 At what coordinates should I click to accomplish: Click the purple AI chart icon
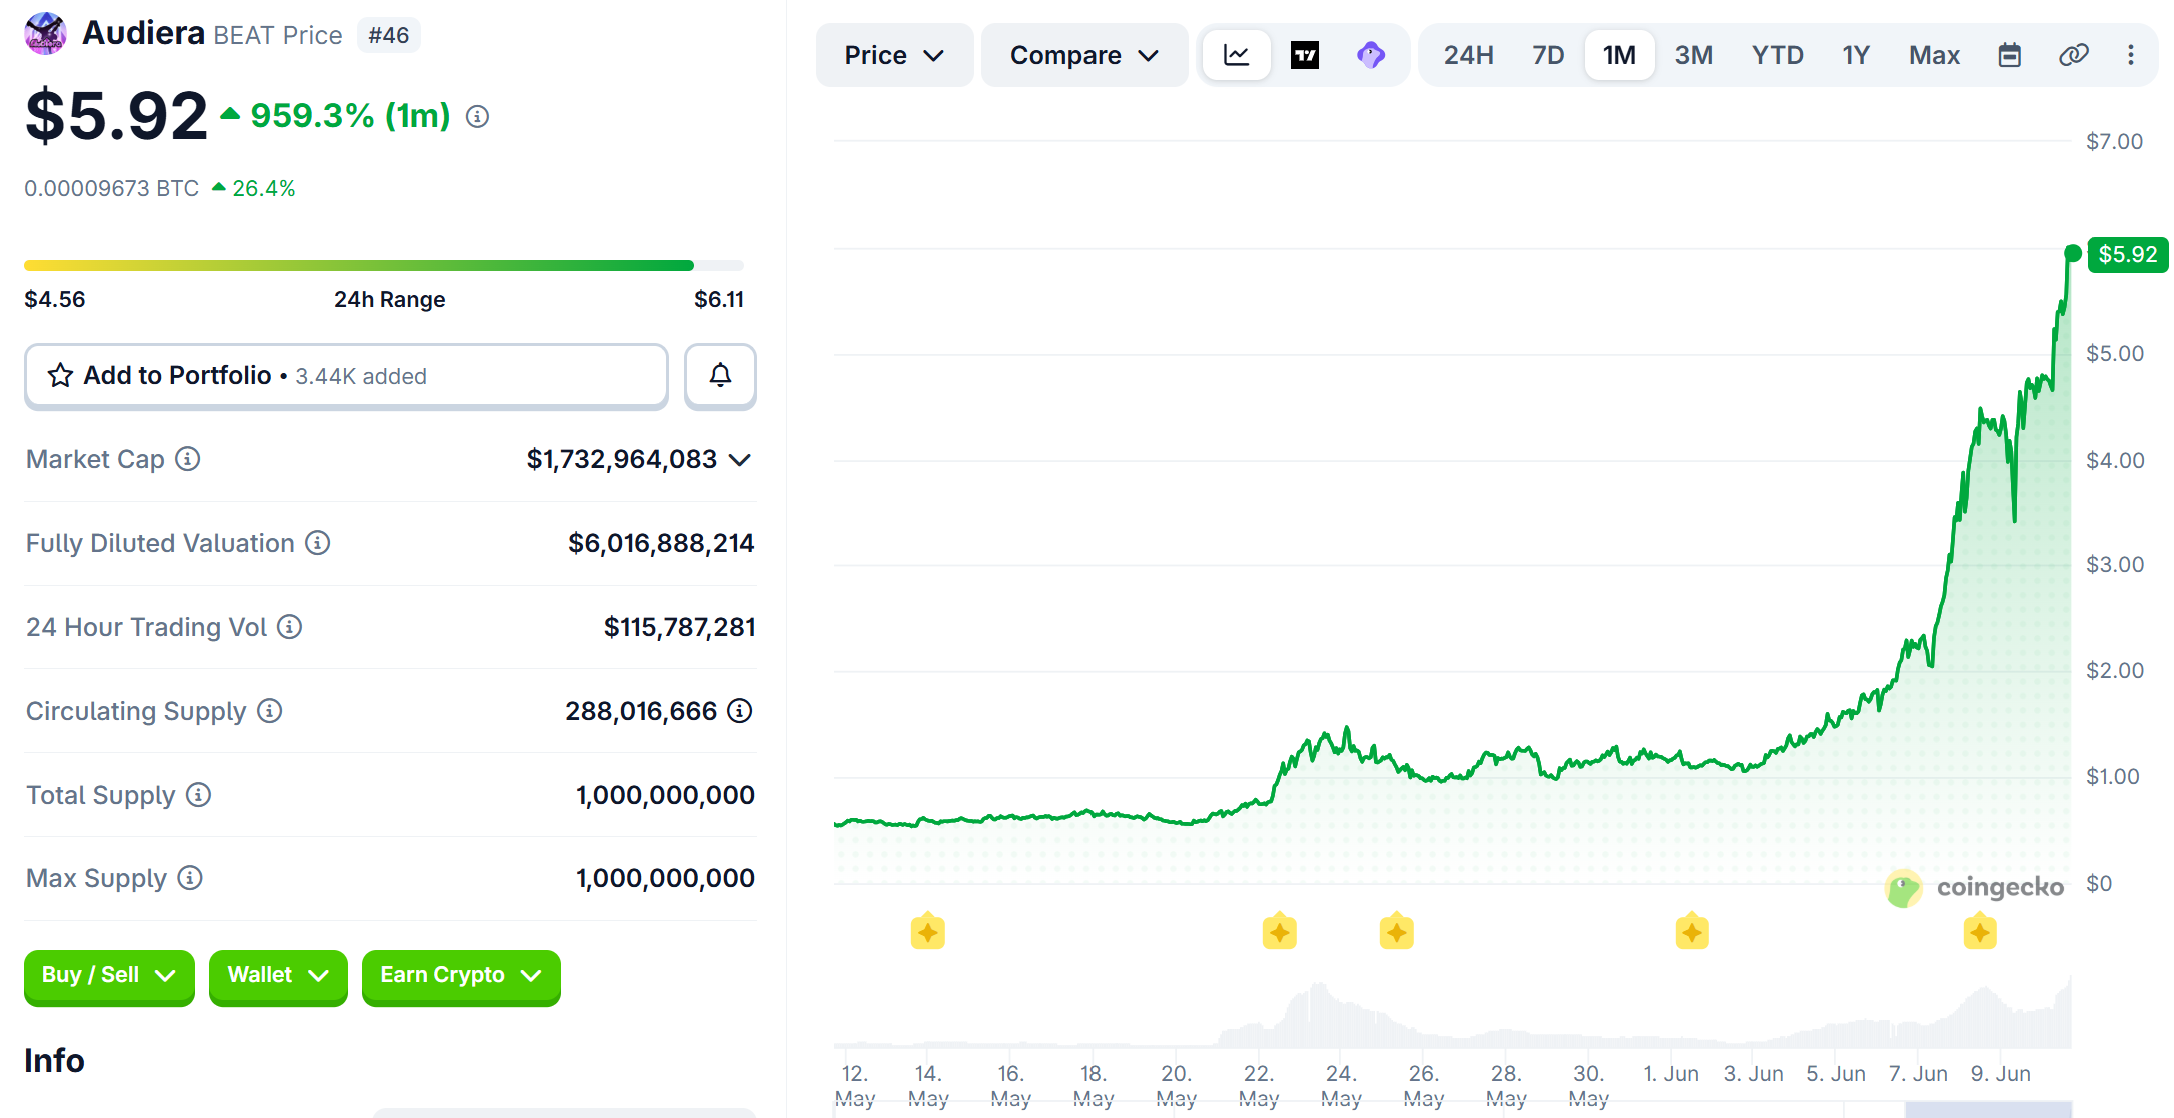1371,55
